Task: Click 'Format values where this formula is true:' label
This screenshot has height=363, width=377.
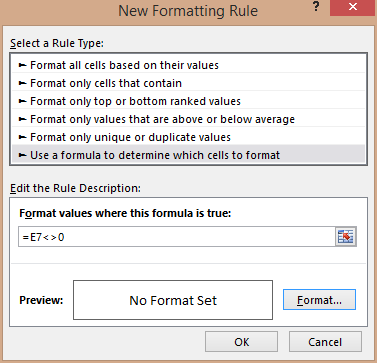Action: click(125, 213)
